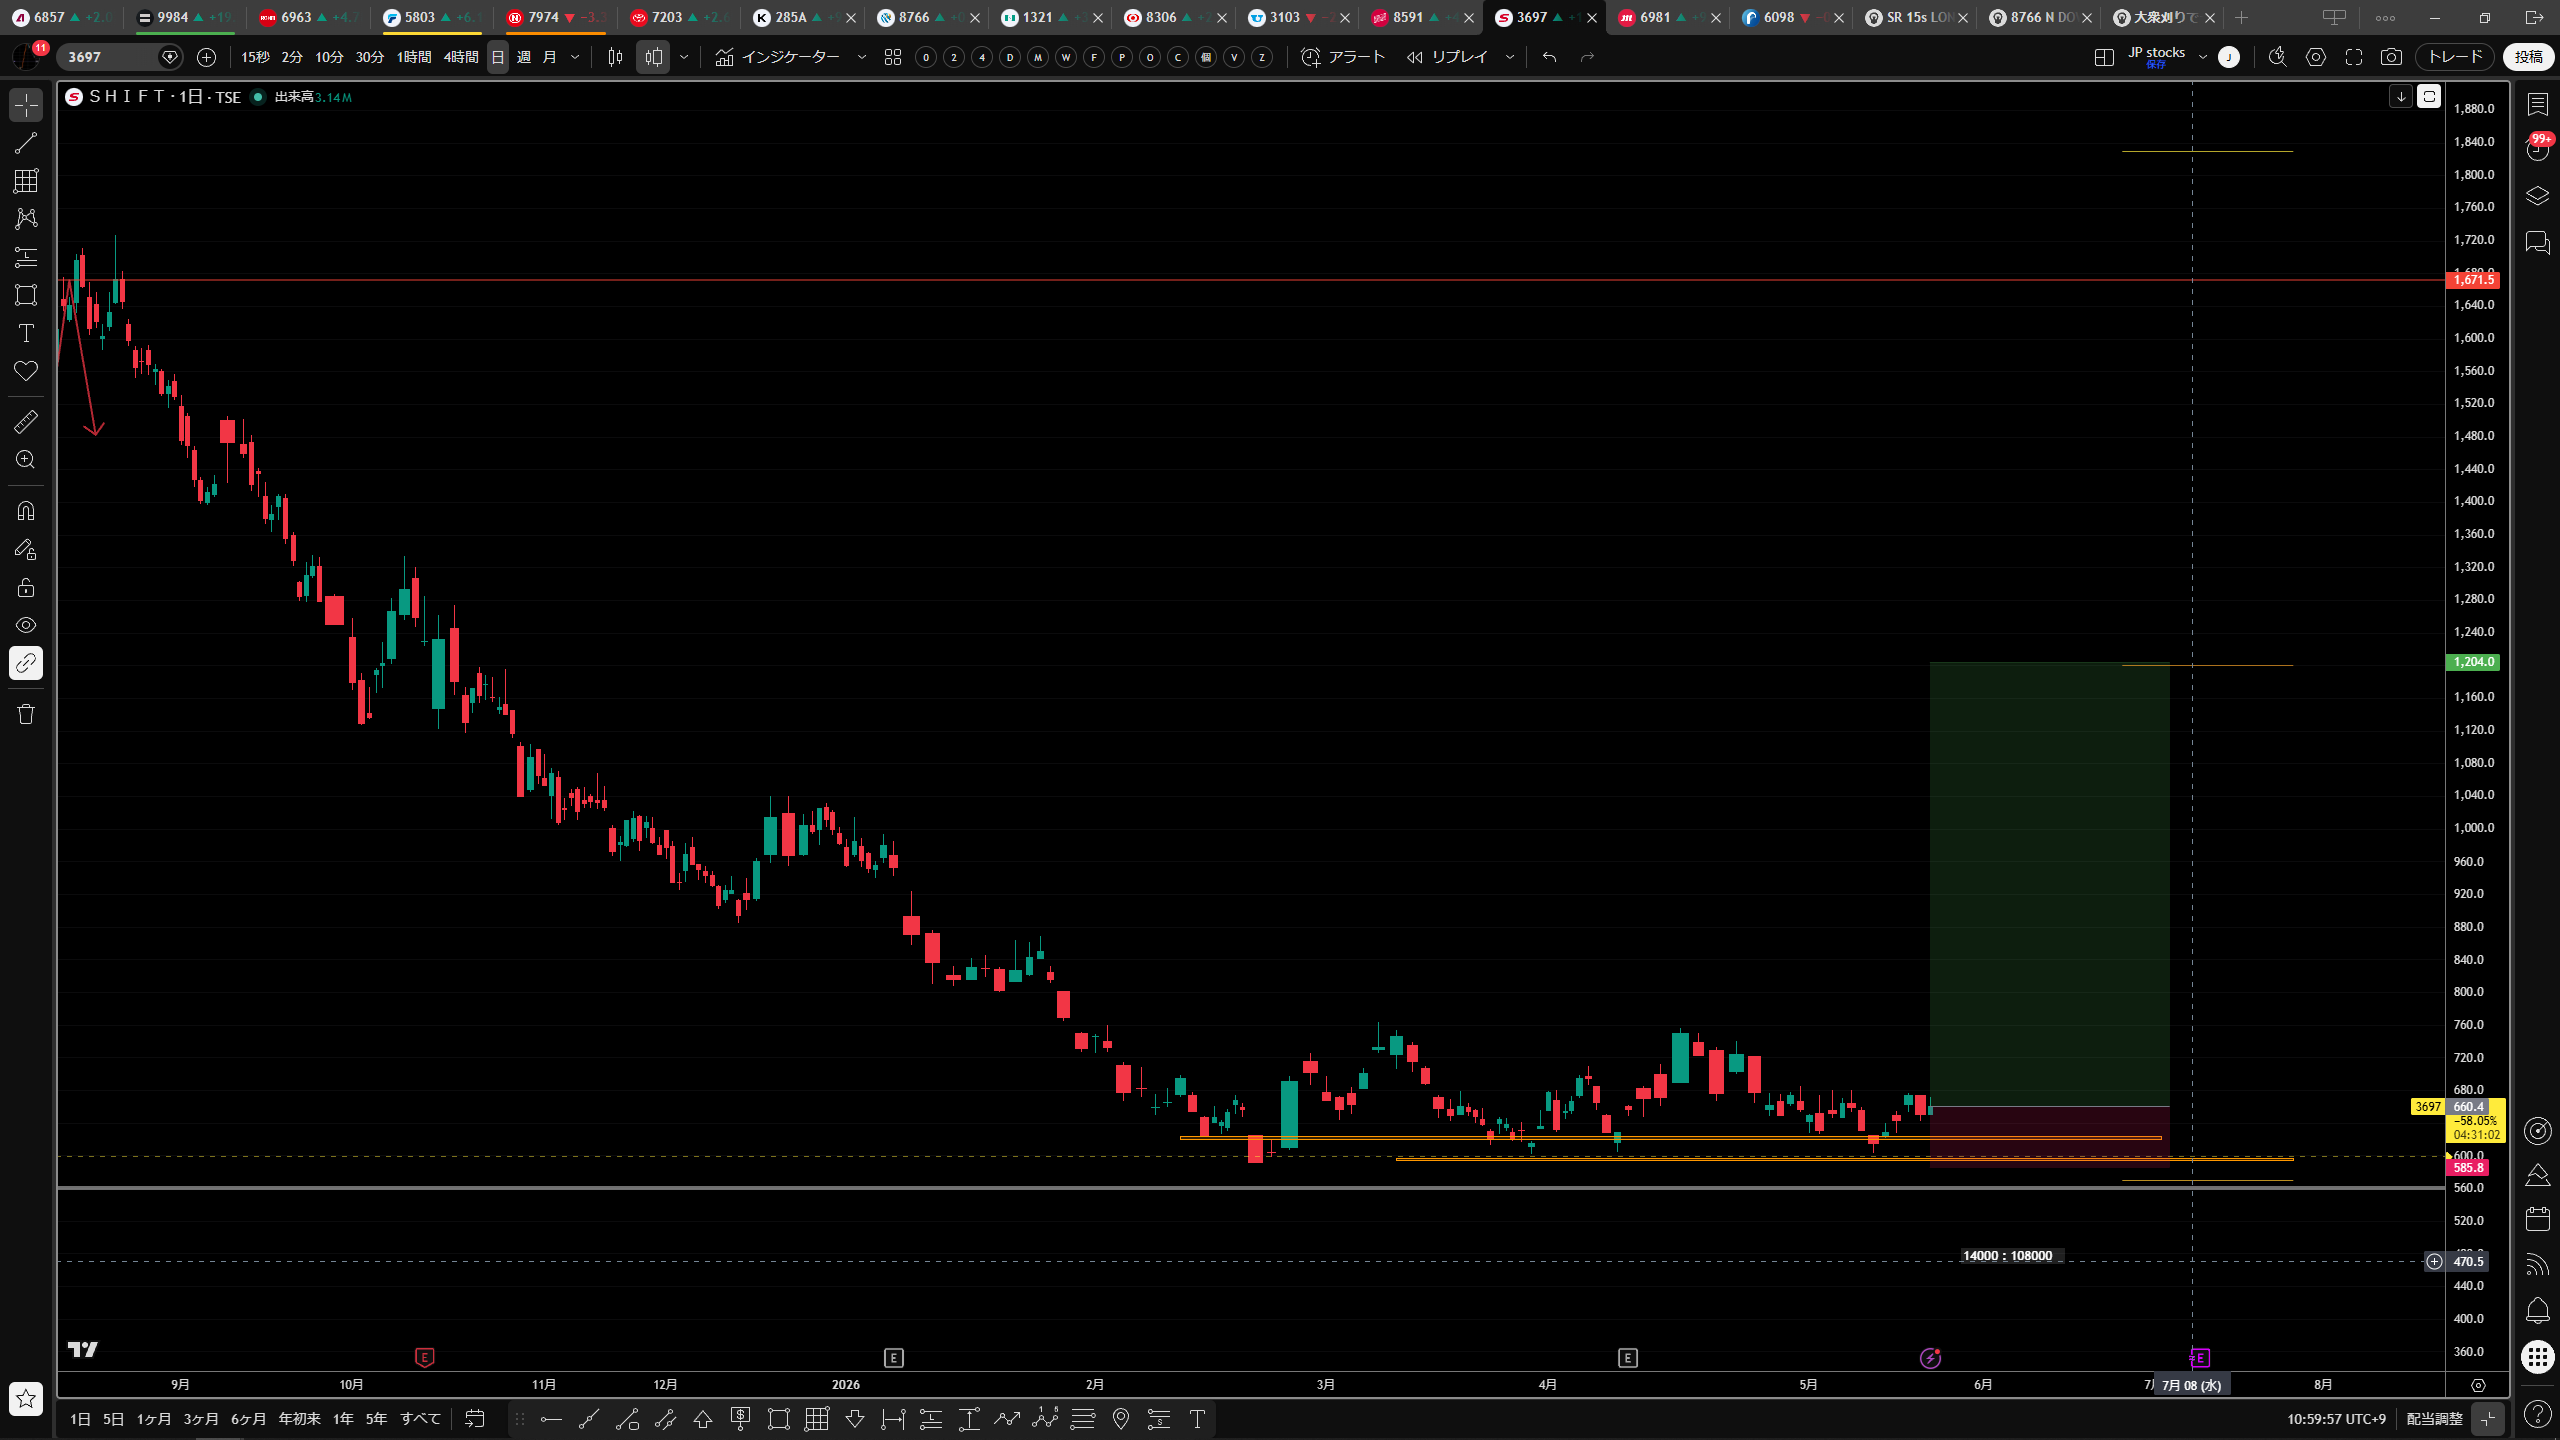This screenshot has height=1440, width=2560.
Task: Hide all drawings with eye icon
Action: pyautogui.click(x=26, y=625)
